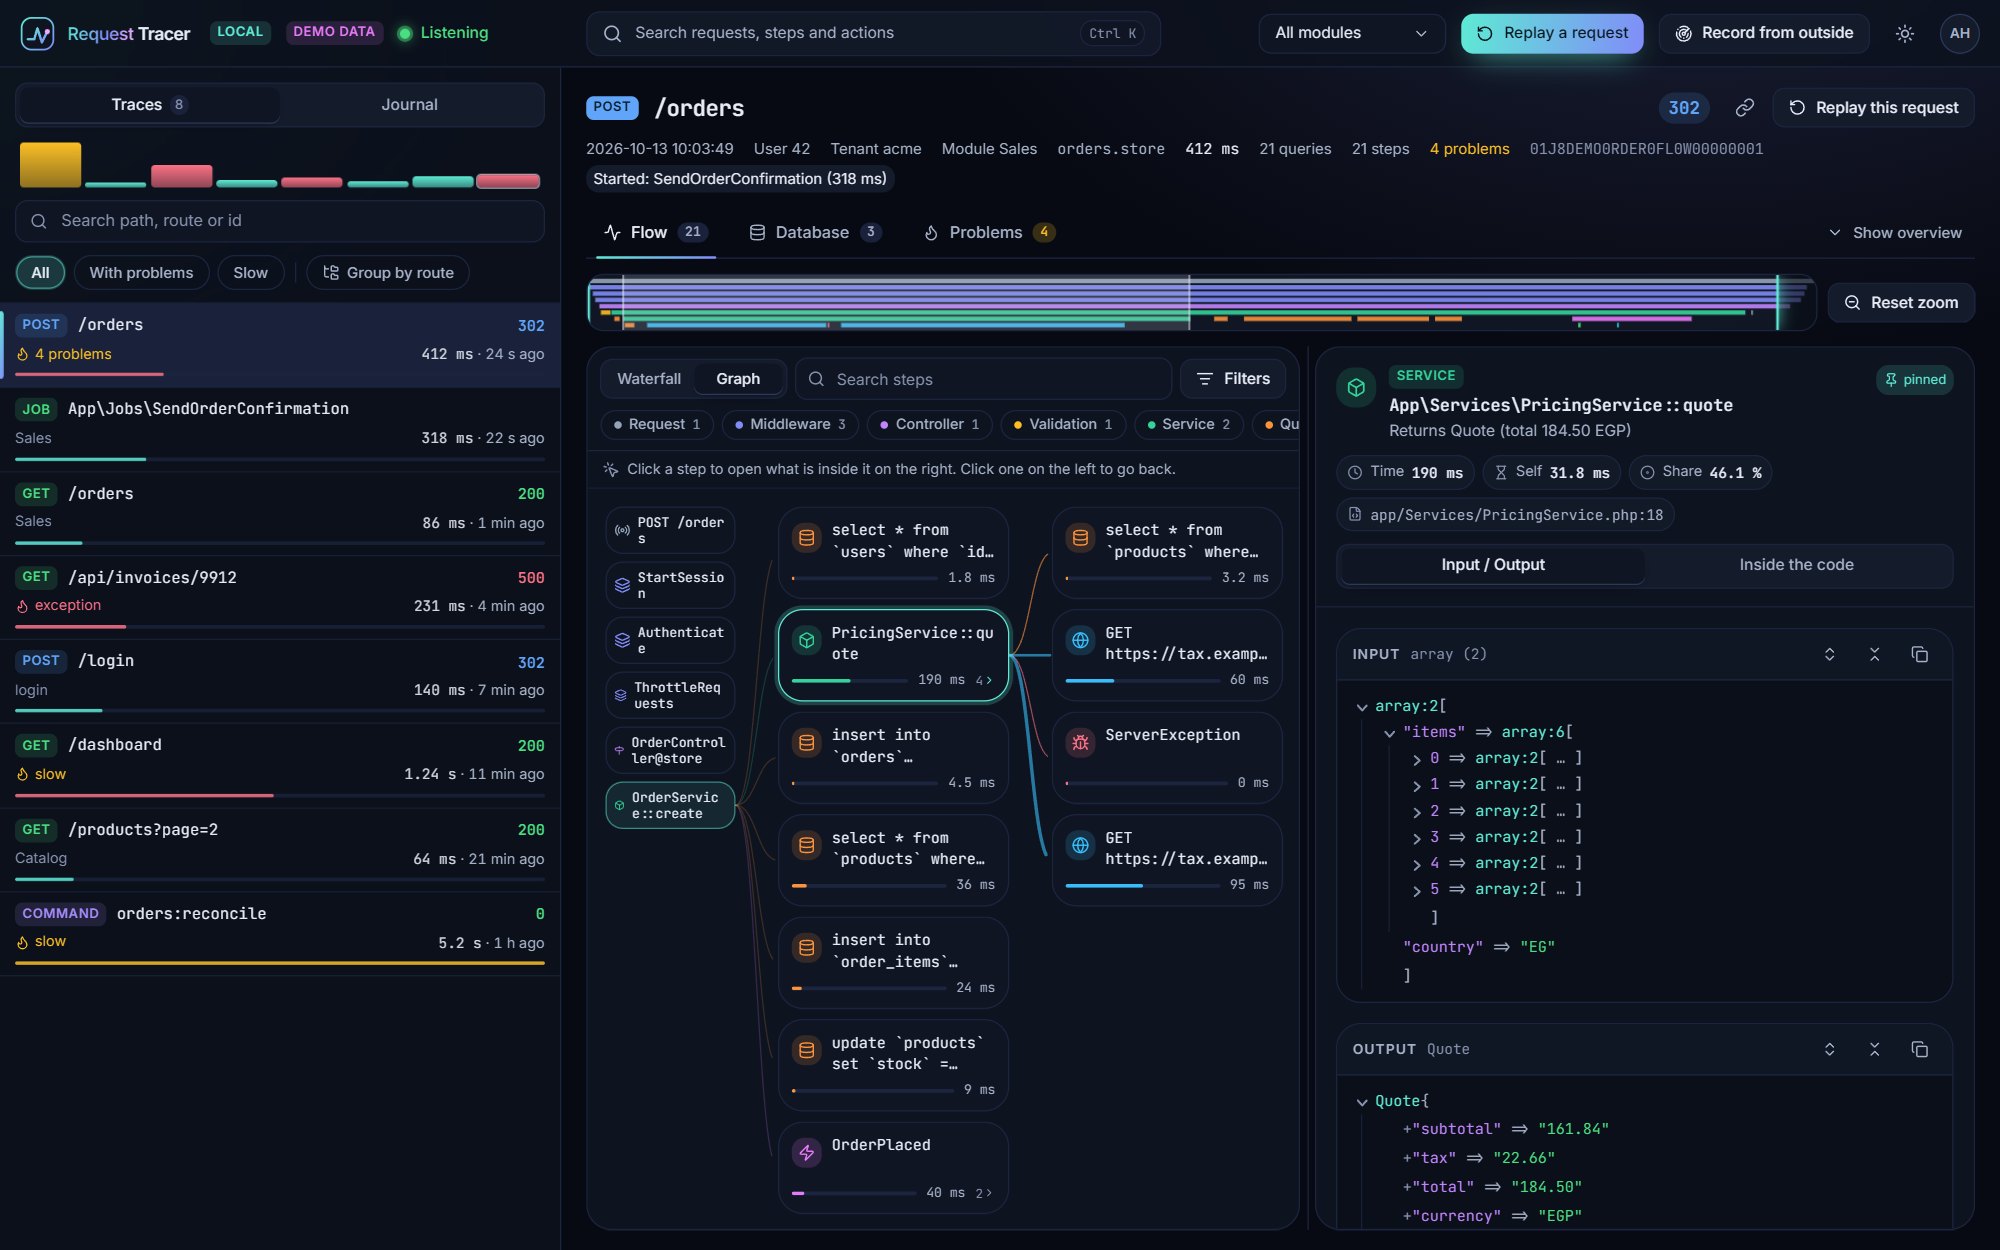Click the globe icon of the 95 ms GET step
Image resolution: width=2000 pixels, height=1250 pixels.
[1080, 845]
